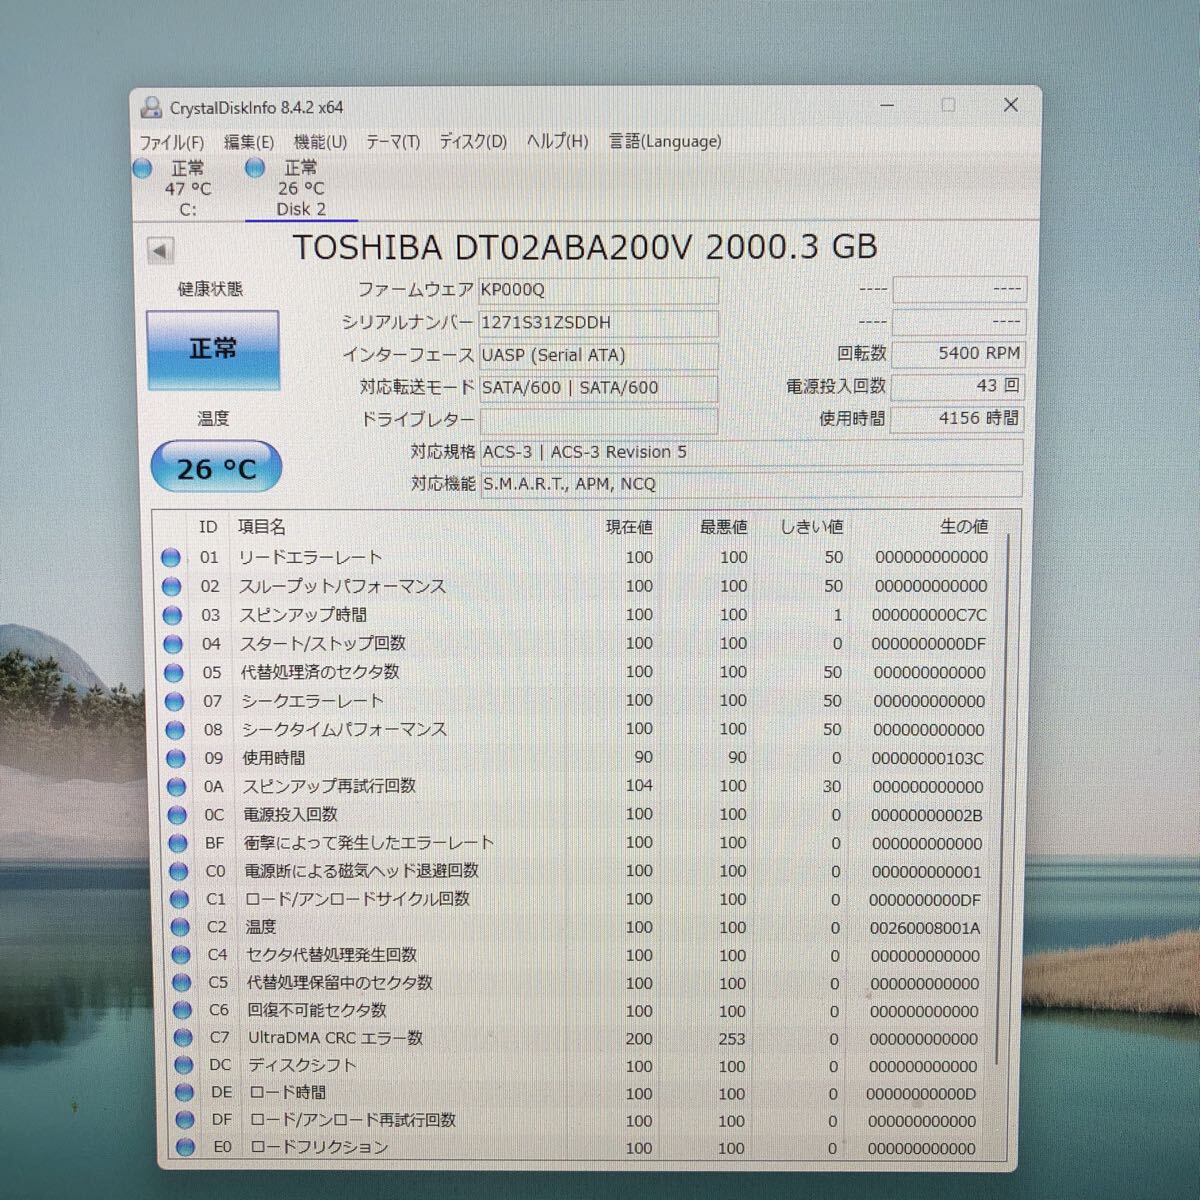The width and height of the screenshot is (1200, 1200).
Task: Click status orb for 04 スタート/ストップ回数
Action: click(x=173, y=645)
